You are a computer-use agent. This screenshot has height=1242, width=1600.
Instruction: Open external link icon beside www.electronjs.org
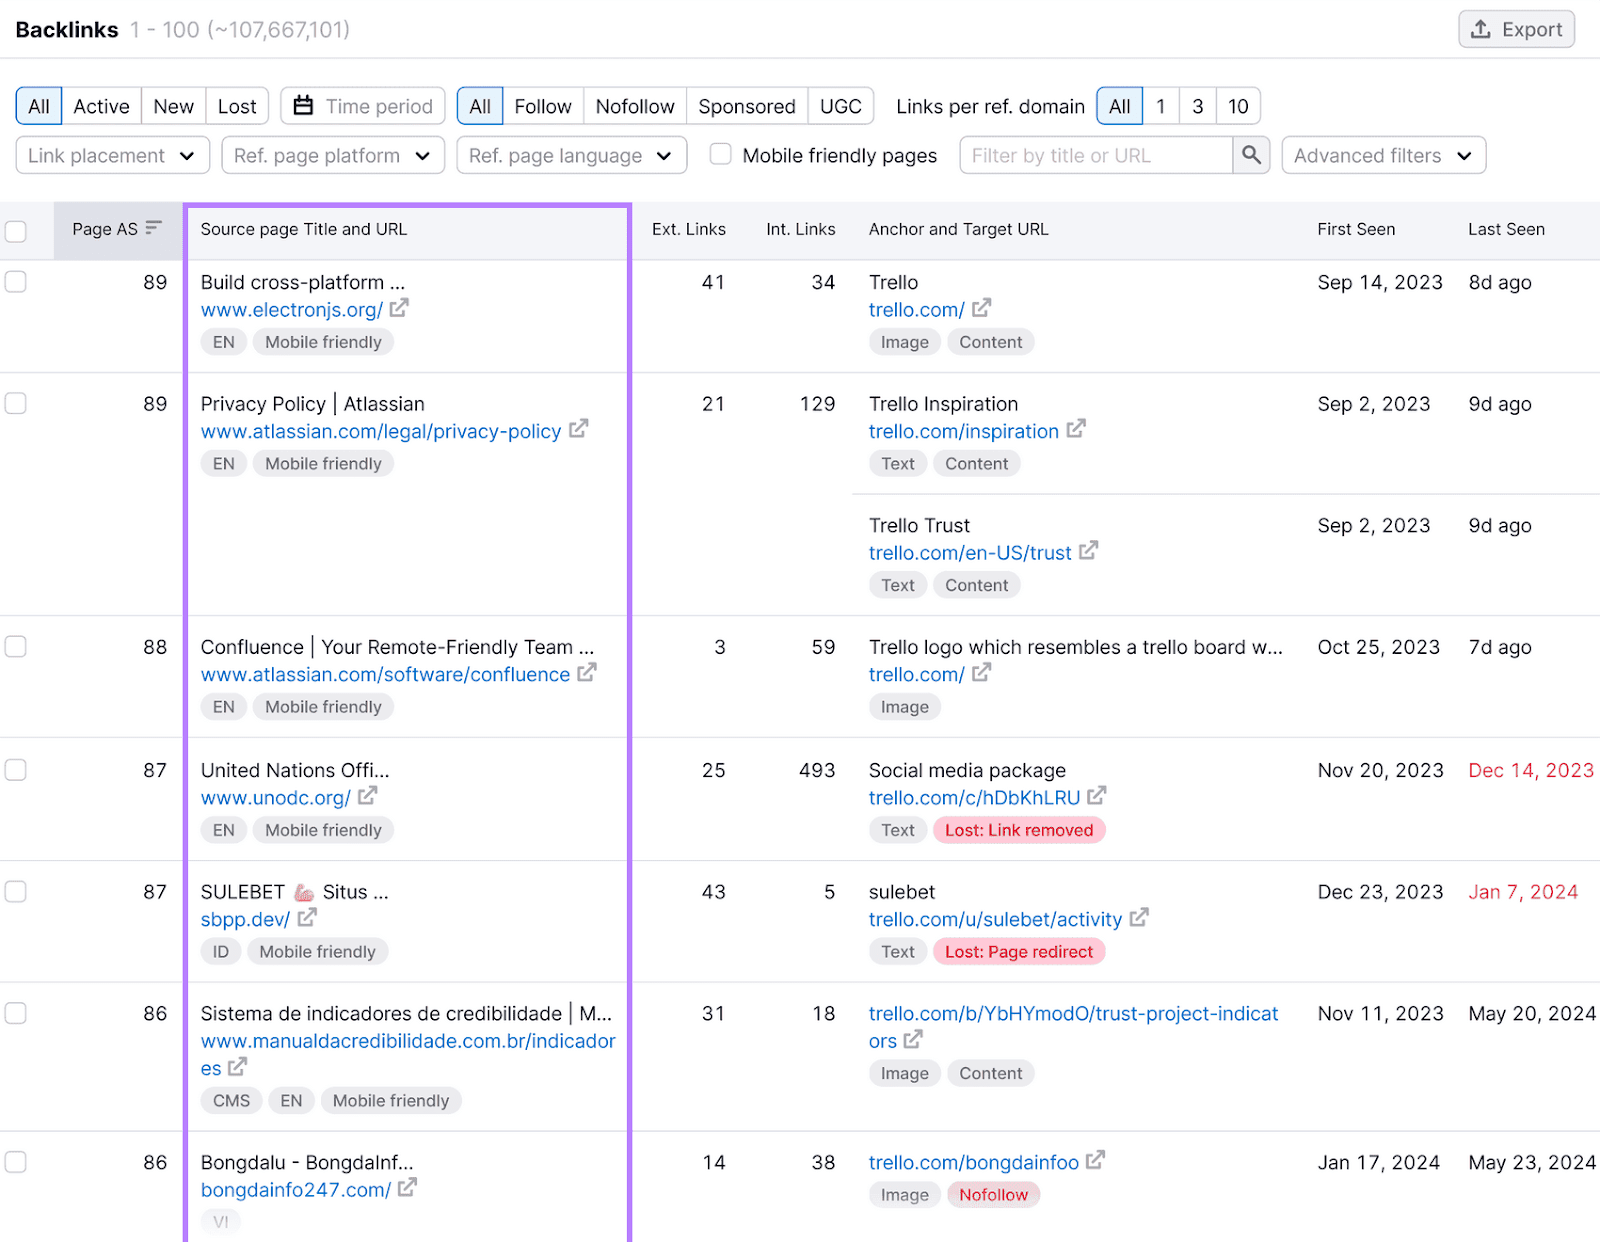click(398, 309)
